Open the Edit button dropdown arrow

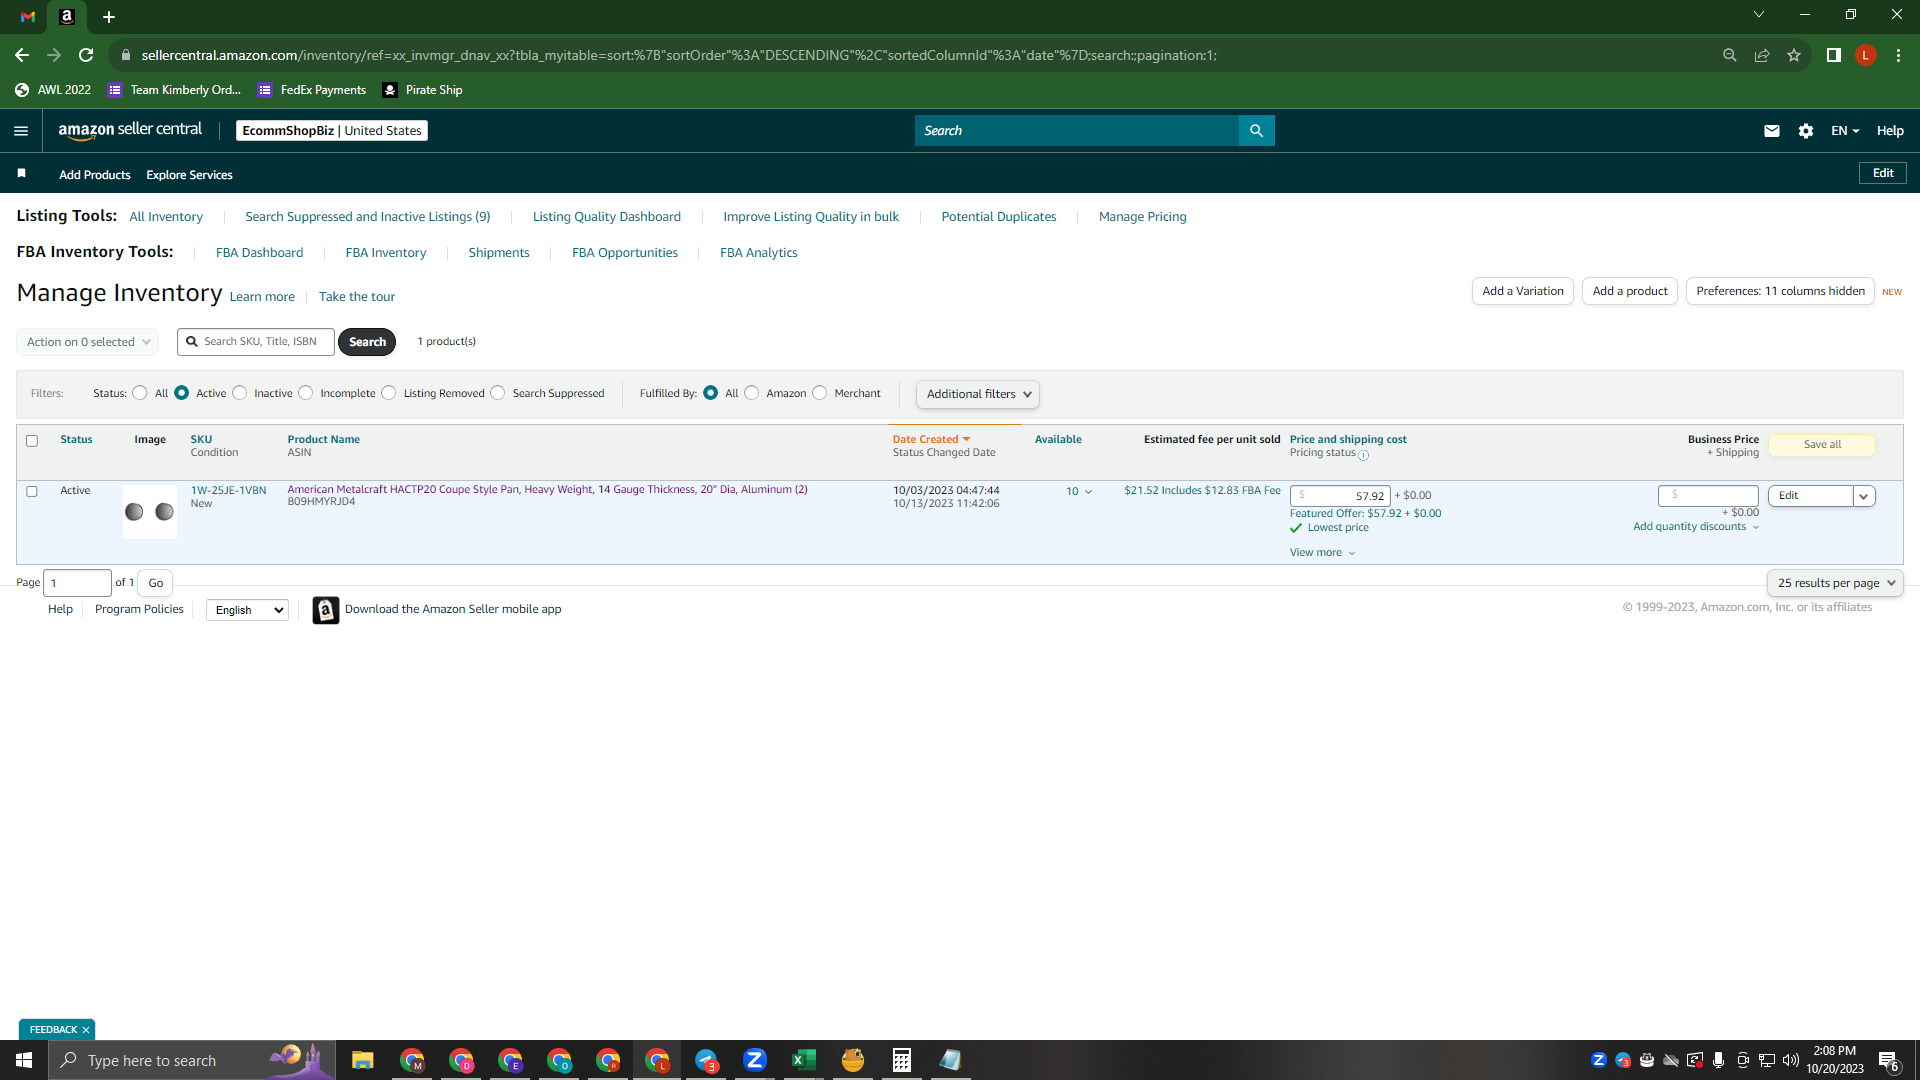(1864, 496)
